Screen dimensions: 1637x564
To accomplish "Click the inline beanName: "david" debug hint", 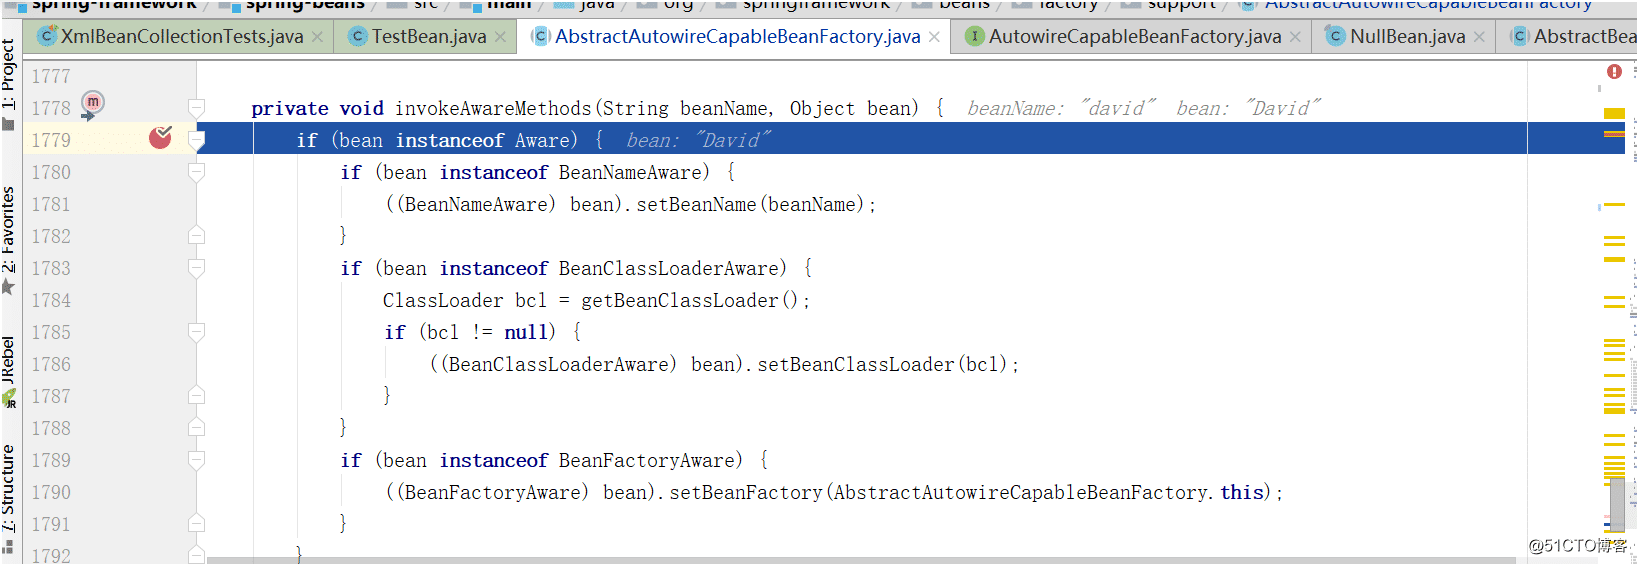I will [1061, 108].
